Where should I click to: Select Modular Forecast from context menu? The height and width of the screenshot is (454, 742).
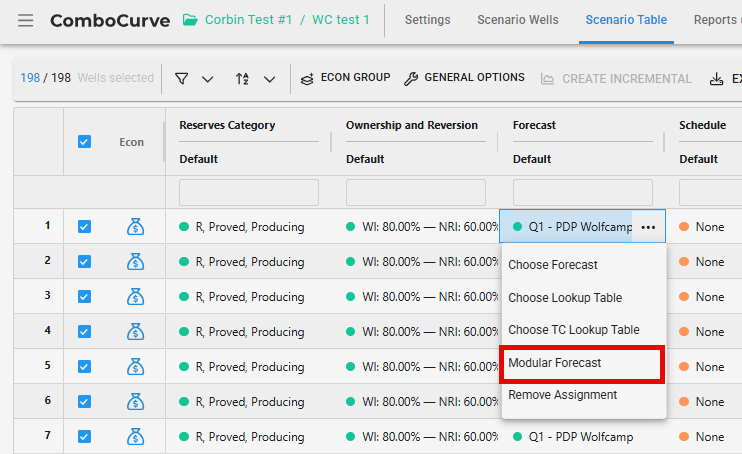coord(555,363)
